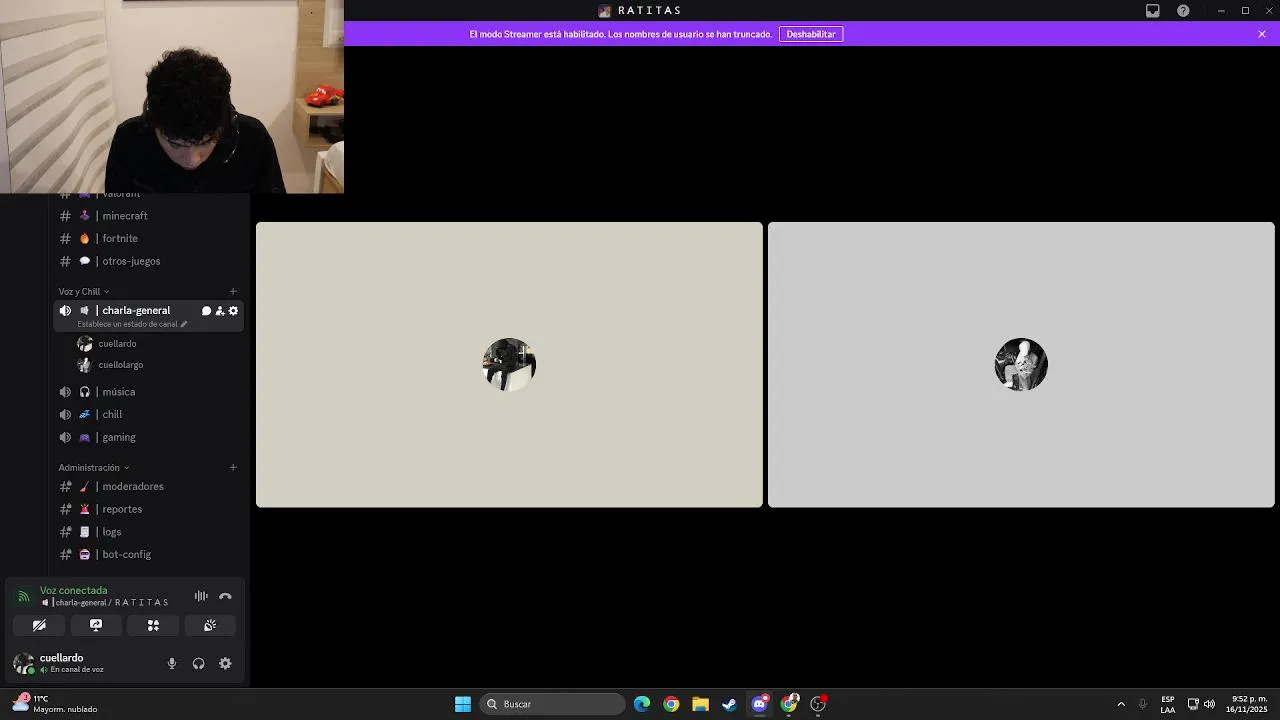
Task: Click the taskbar Buscar search box
Action: tap(553, 704)
